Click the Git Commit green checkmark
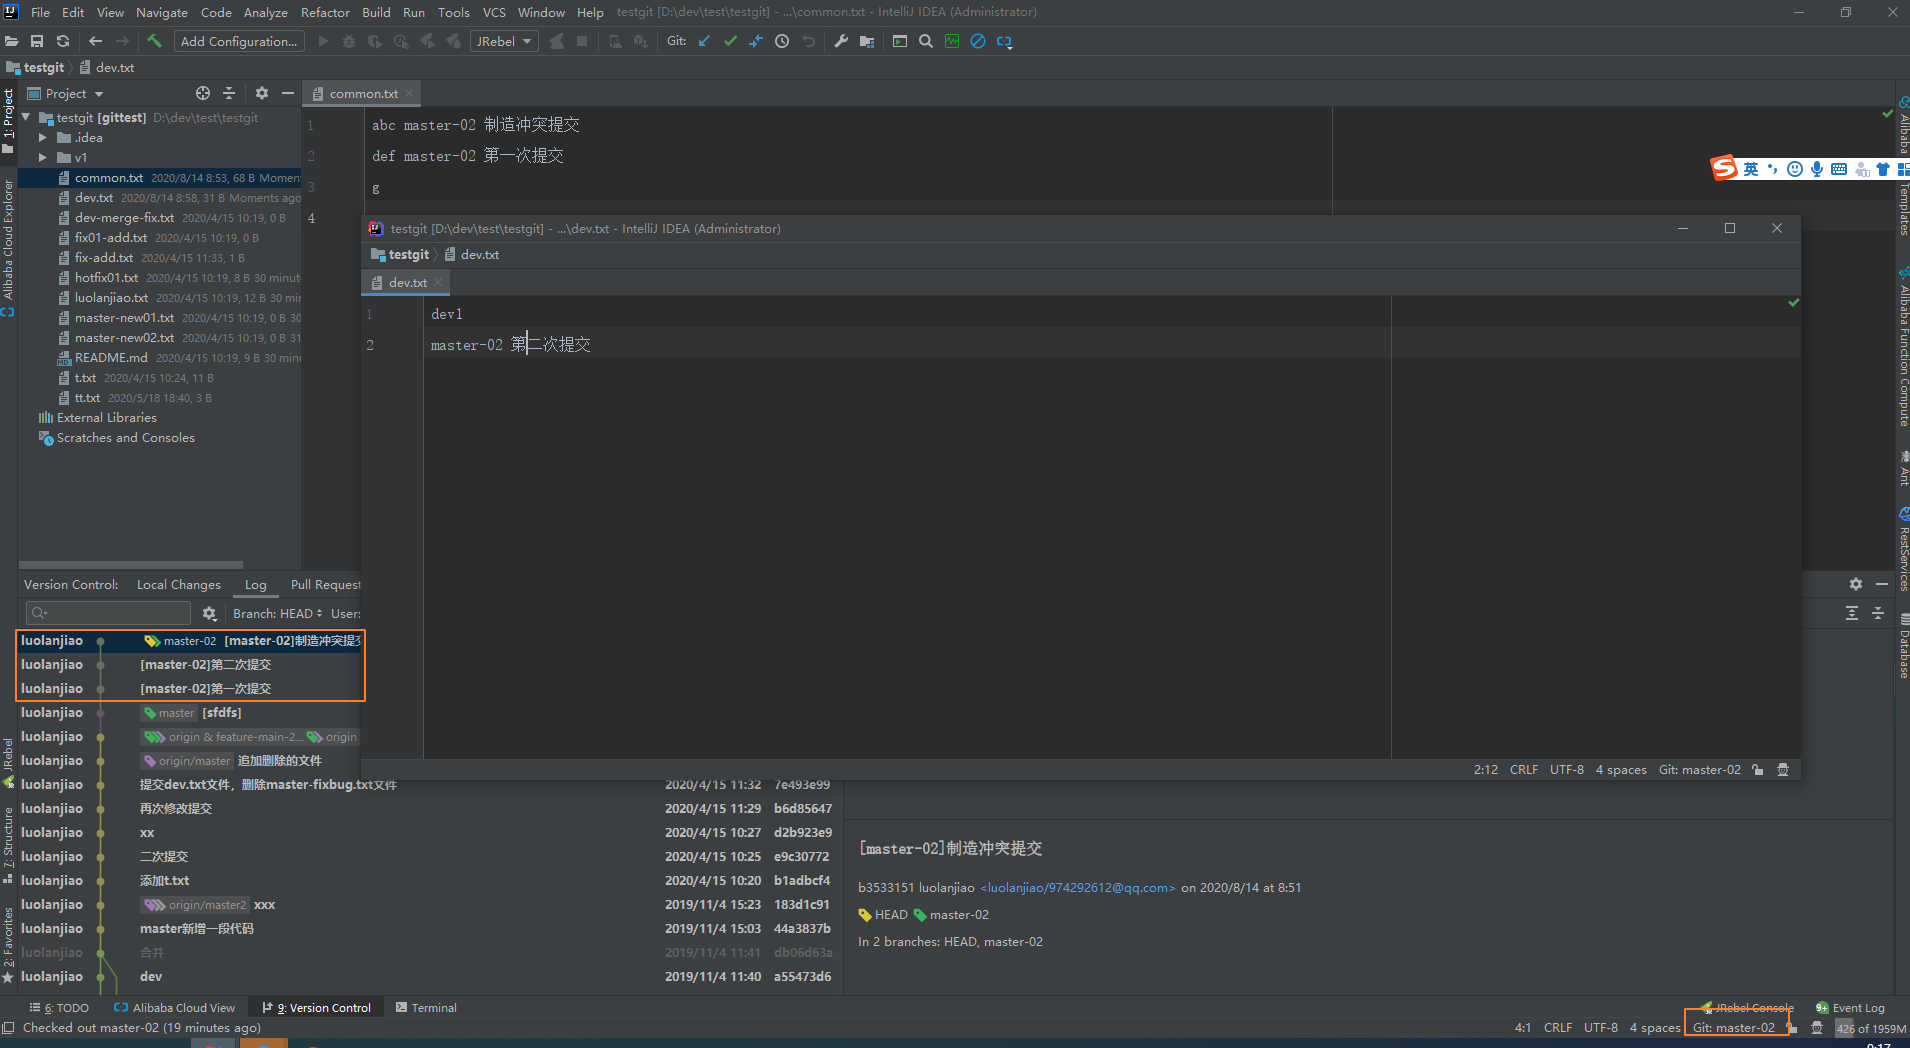The height and width of the screenshot is (1048, 1910). coord(730,41)
